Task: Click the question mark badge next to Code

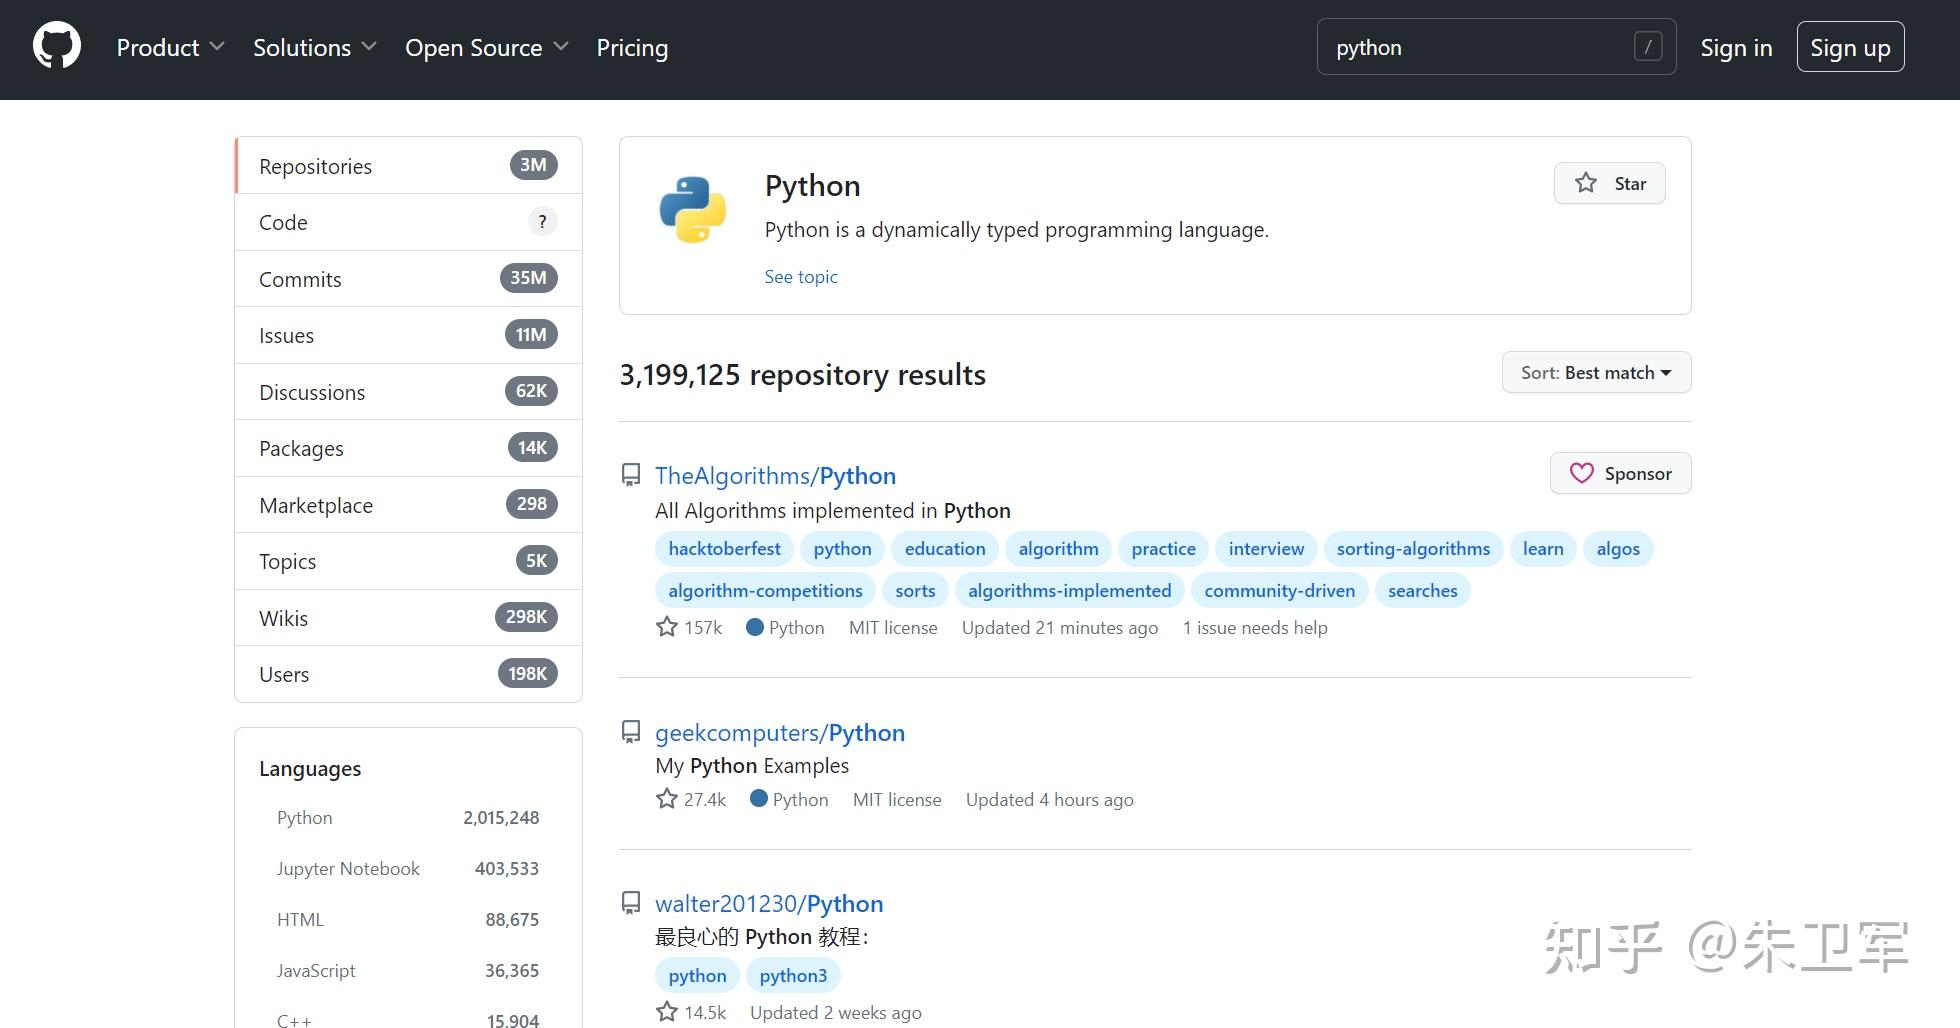Action: point(542,222)
